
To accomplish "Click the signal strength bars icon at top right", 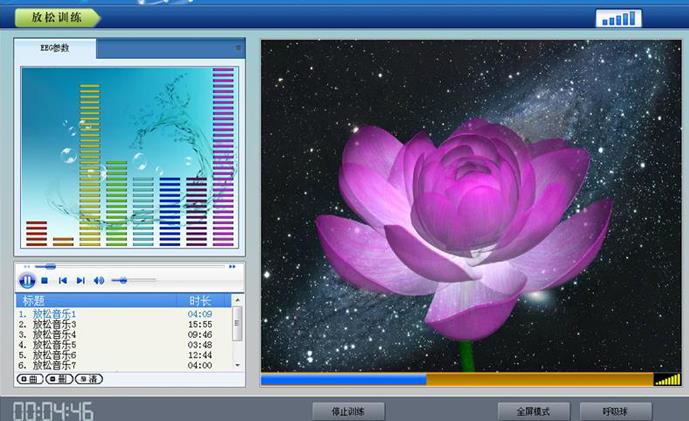I will click(x=620, y=18).
